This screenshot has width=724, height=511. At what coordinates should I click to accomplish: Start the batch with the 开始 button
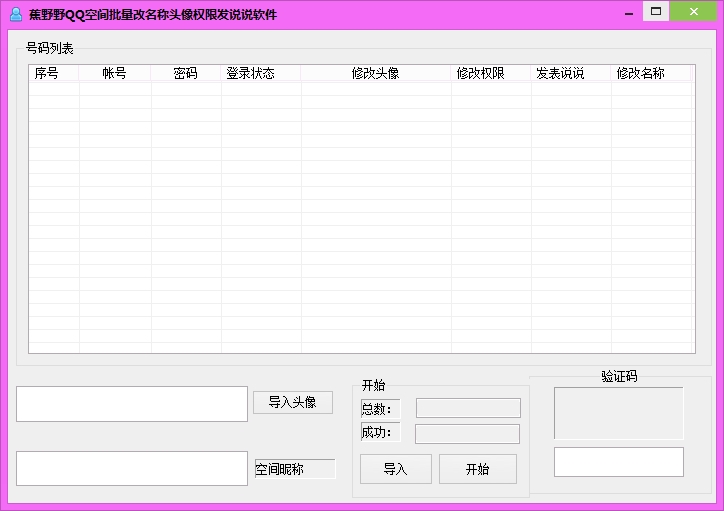pos(478,469)
